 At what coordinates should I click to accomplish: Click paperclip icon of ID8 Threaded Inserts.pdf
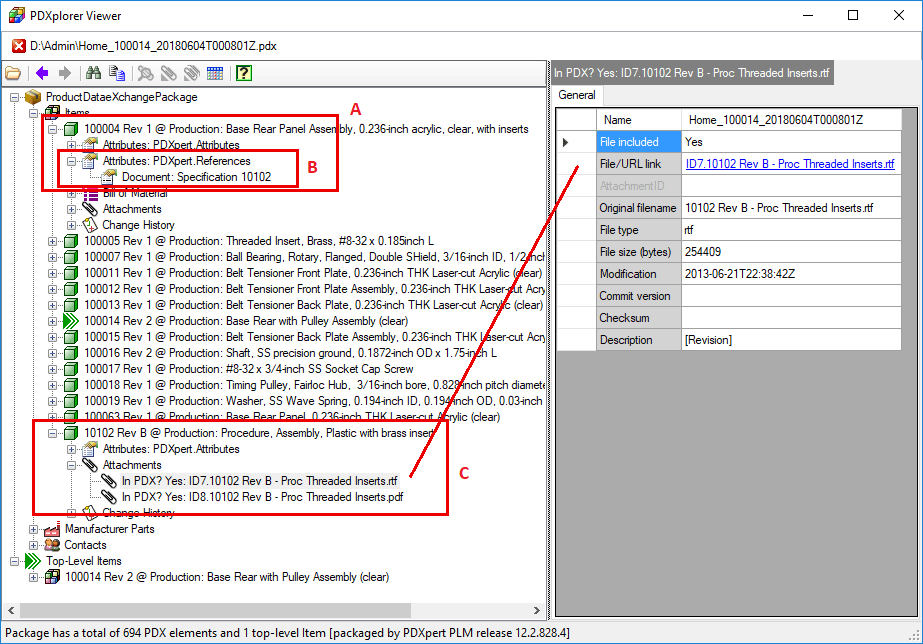[109, 496]
